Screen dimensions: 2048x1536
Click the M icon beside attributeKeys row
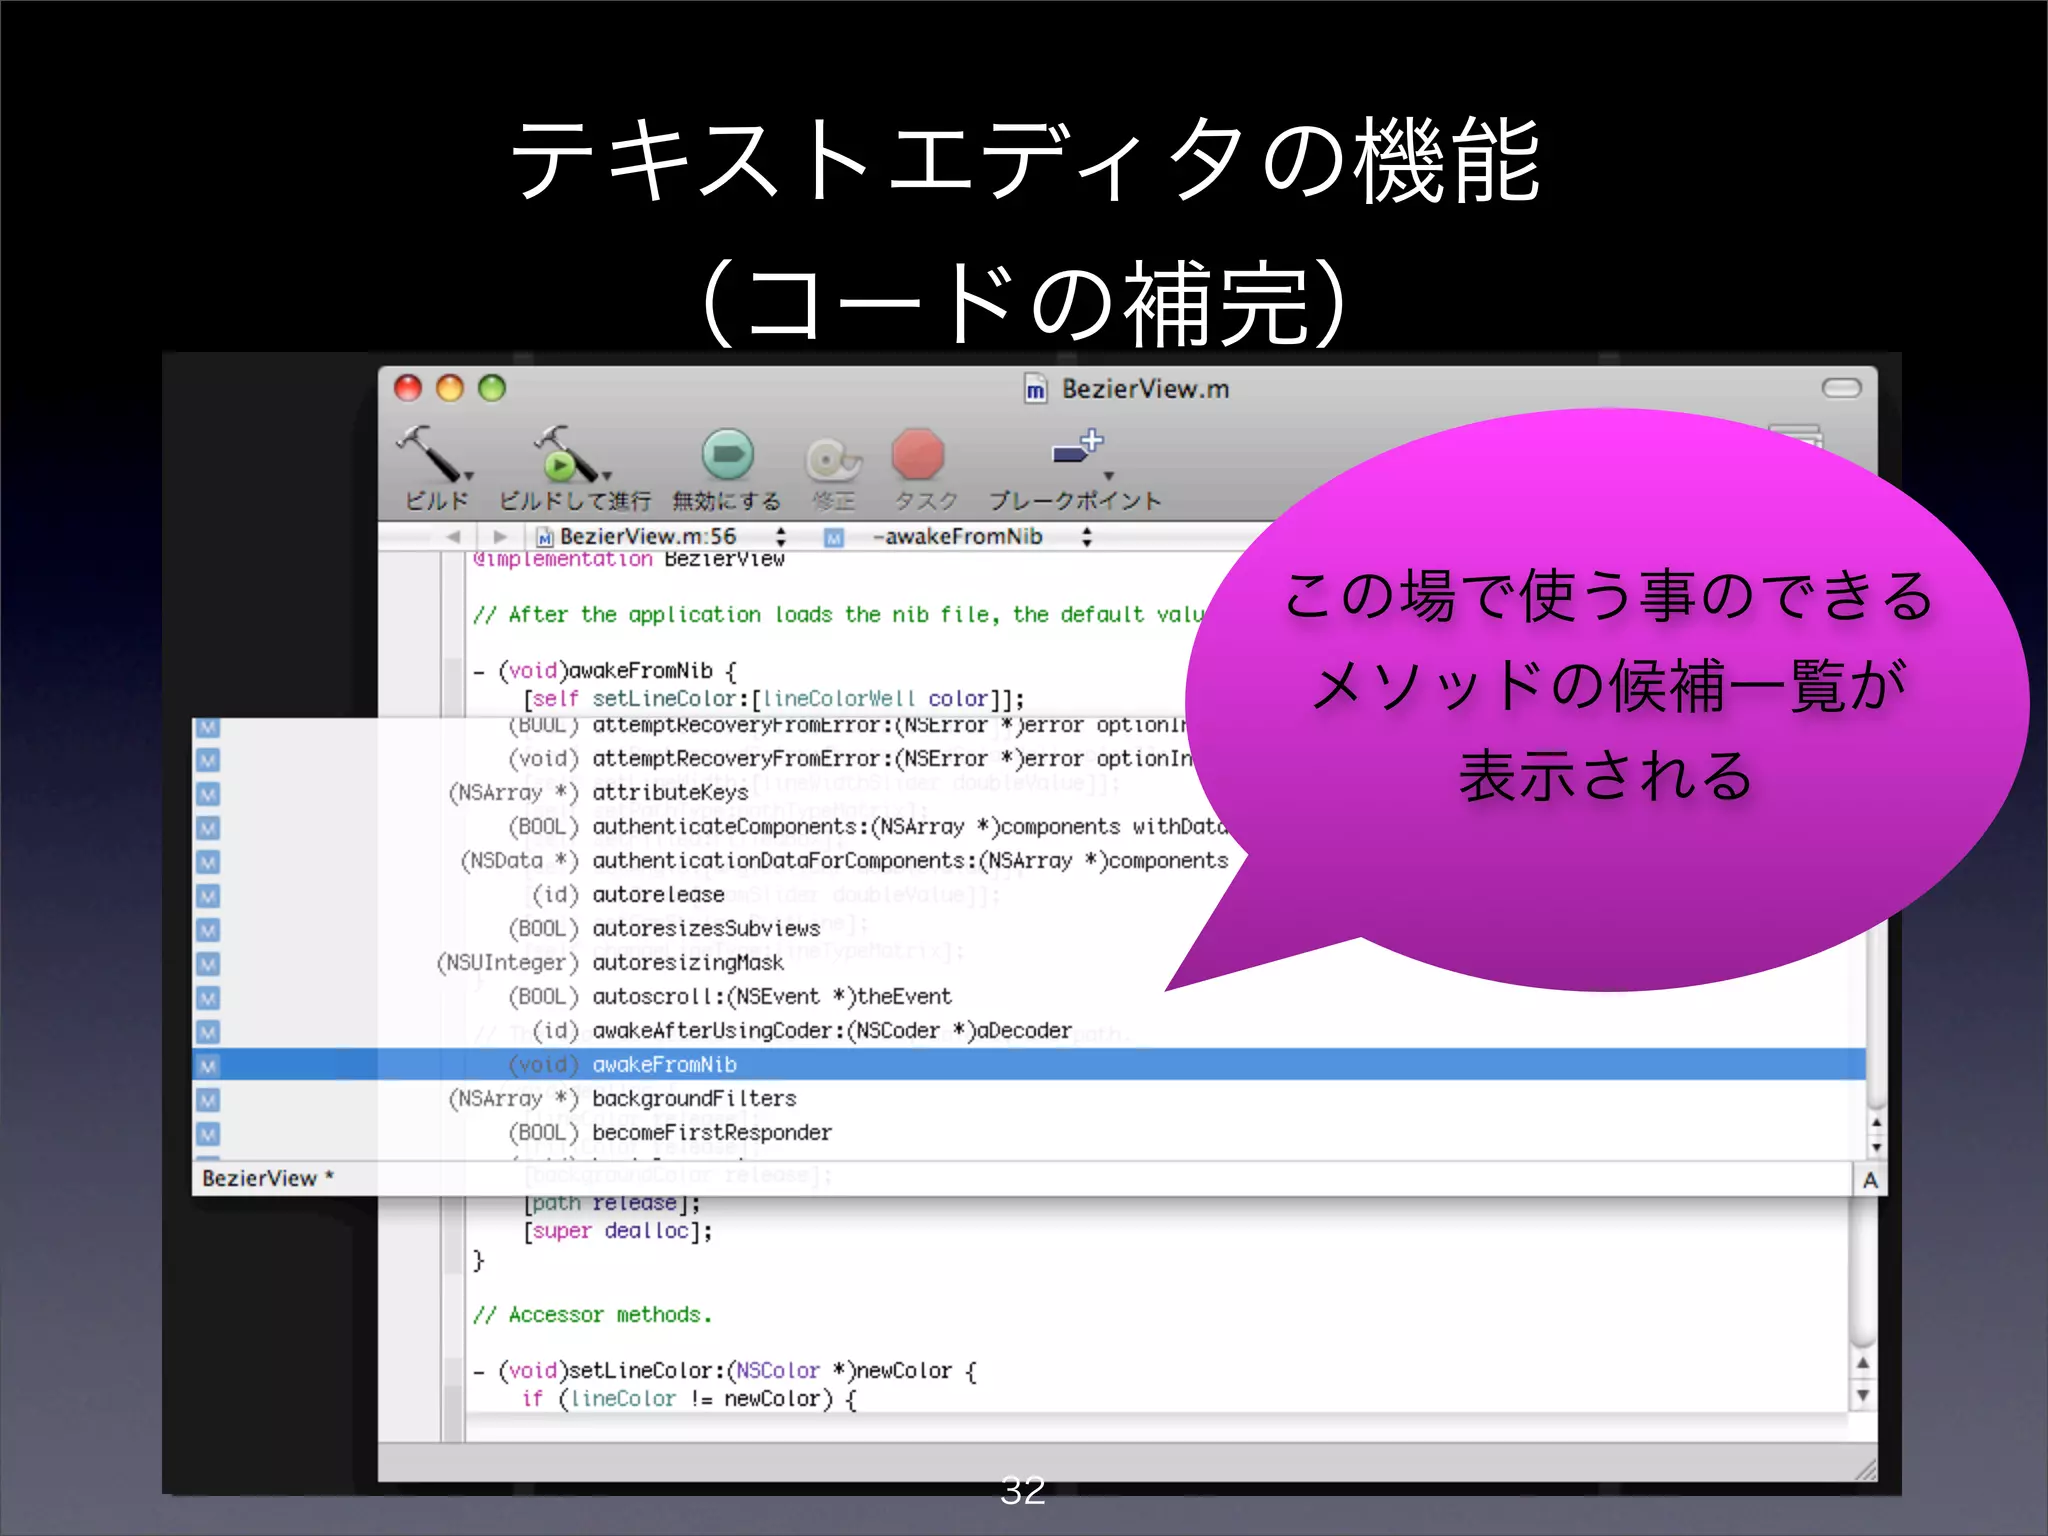click(207, 794)
